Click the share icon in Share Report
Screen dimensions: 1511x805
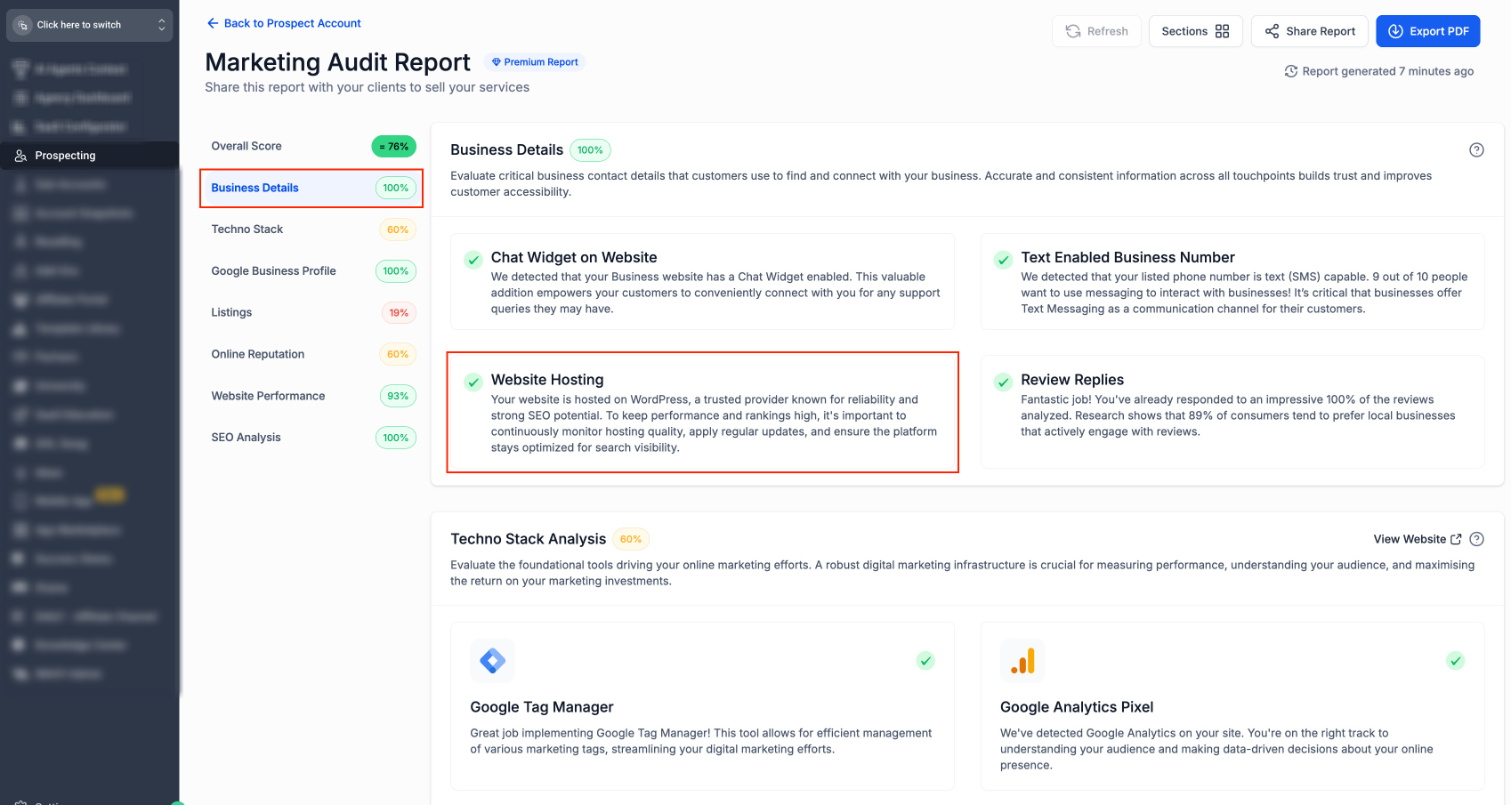(1272, 31)
